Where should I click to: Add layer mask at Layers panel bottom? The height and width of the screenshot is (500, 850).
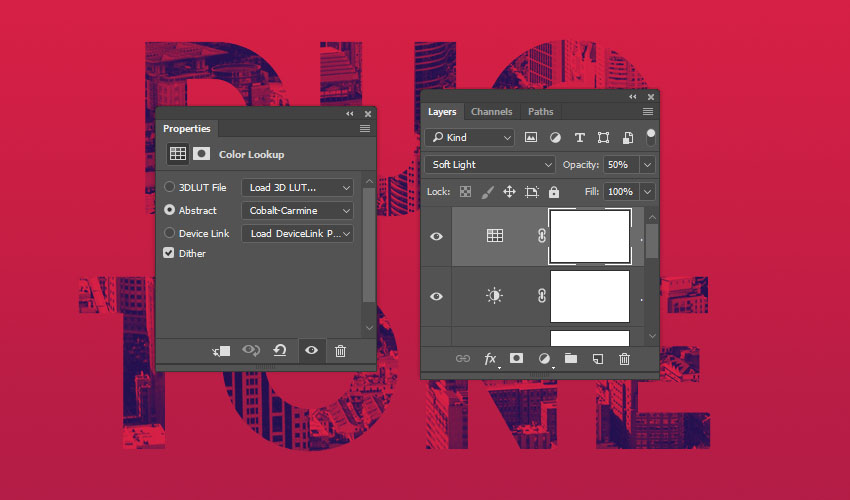pyautogui.click(x=517, y=359)
